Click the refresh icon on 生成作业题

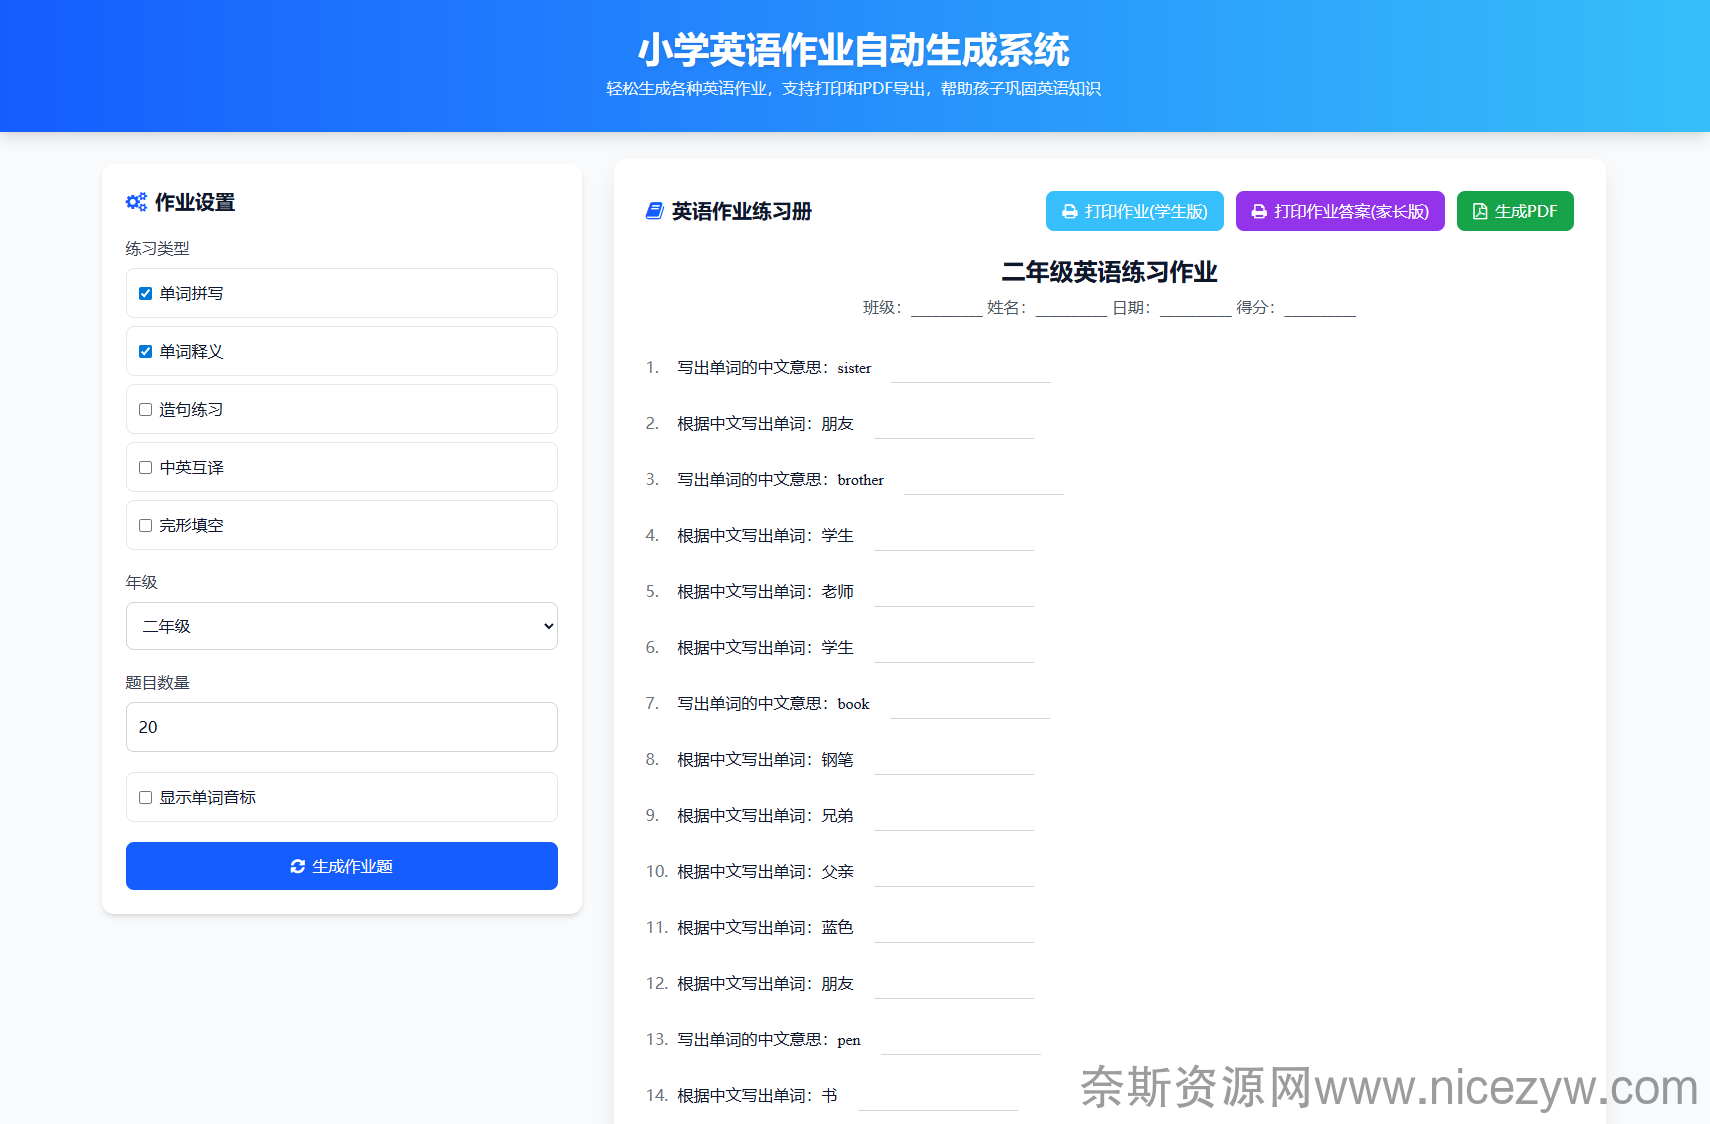coord(298,866)
